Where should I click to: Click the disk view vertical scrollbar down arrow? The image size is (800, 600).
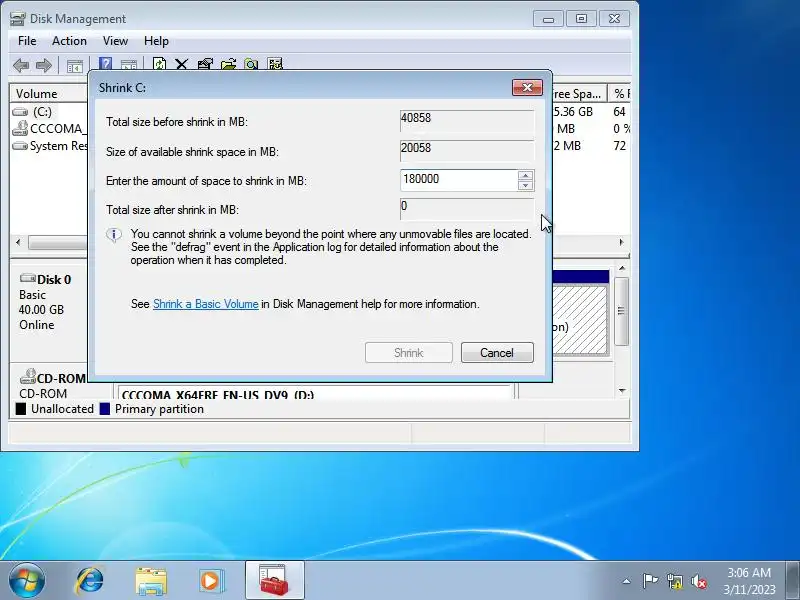click(622, 391)
